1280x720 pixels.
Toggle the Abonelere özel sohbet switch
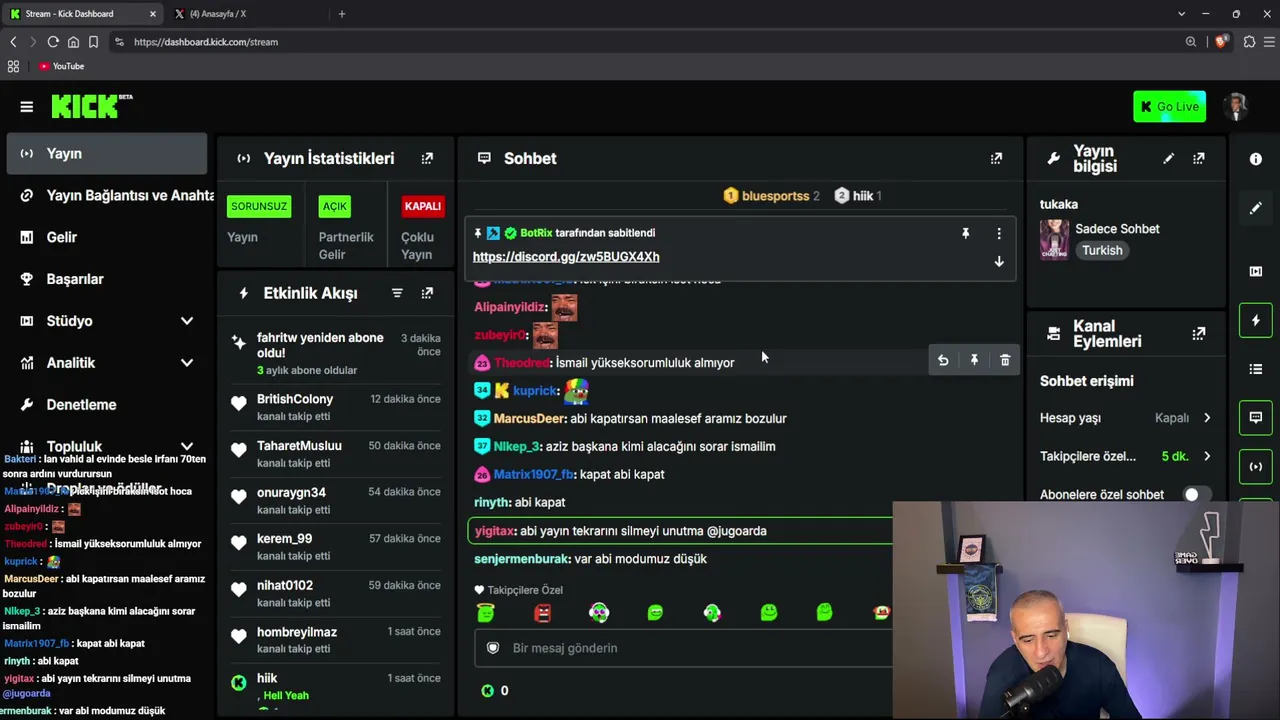pyautogui.click(x=1198, y=495)
